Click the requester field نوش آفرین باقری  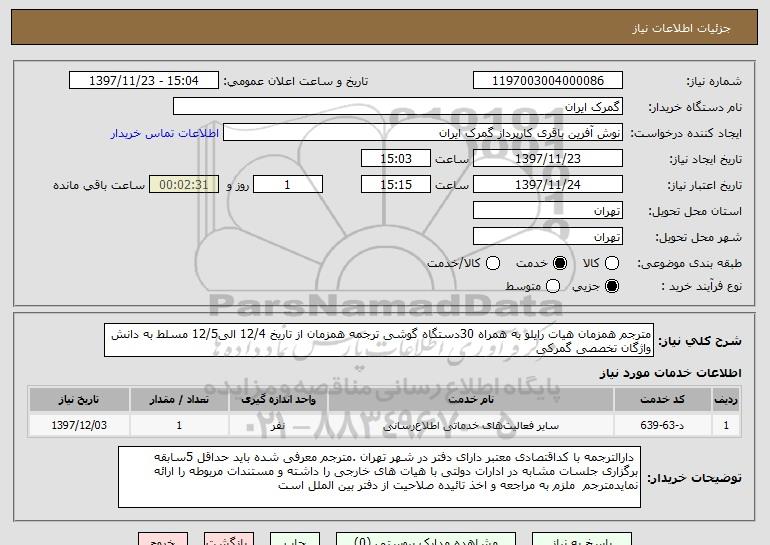423,133
